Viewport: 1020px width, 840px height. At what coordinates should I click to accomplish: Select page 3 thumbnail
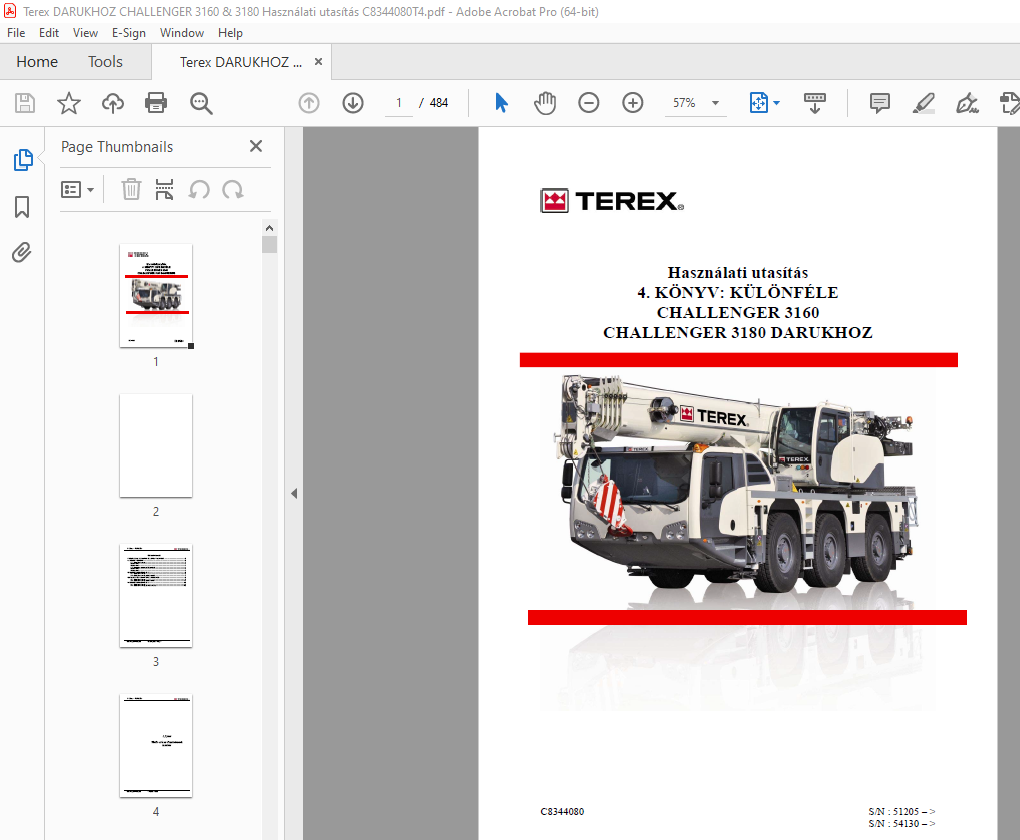156,595
